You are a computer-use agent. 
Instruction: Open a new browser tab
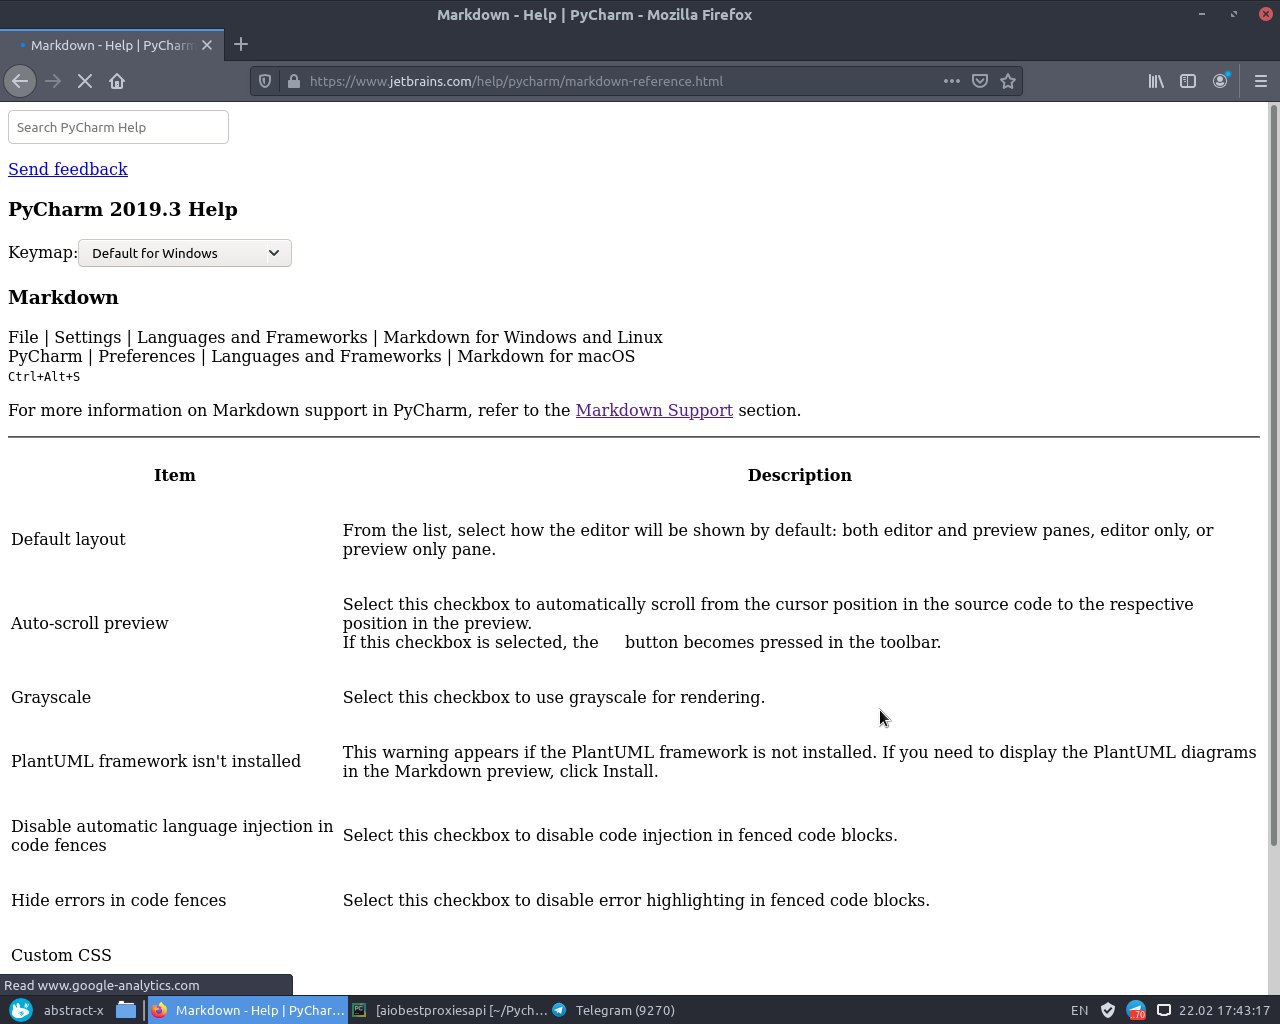[x=240, y=44]
